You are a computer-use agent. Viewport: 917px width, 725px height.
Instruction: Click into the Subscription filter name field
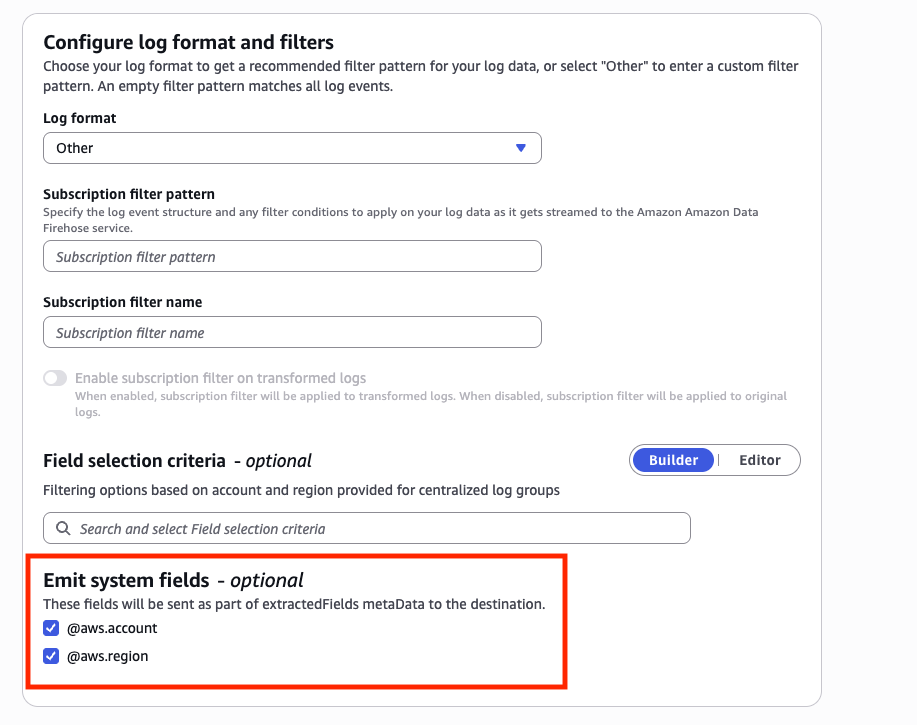click(292, 333)
